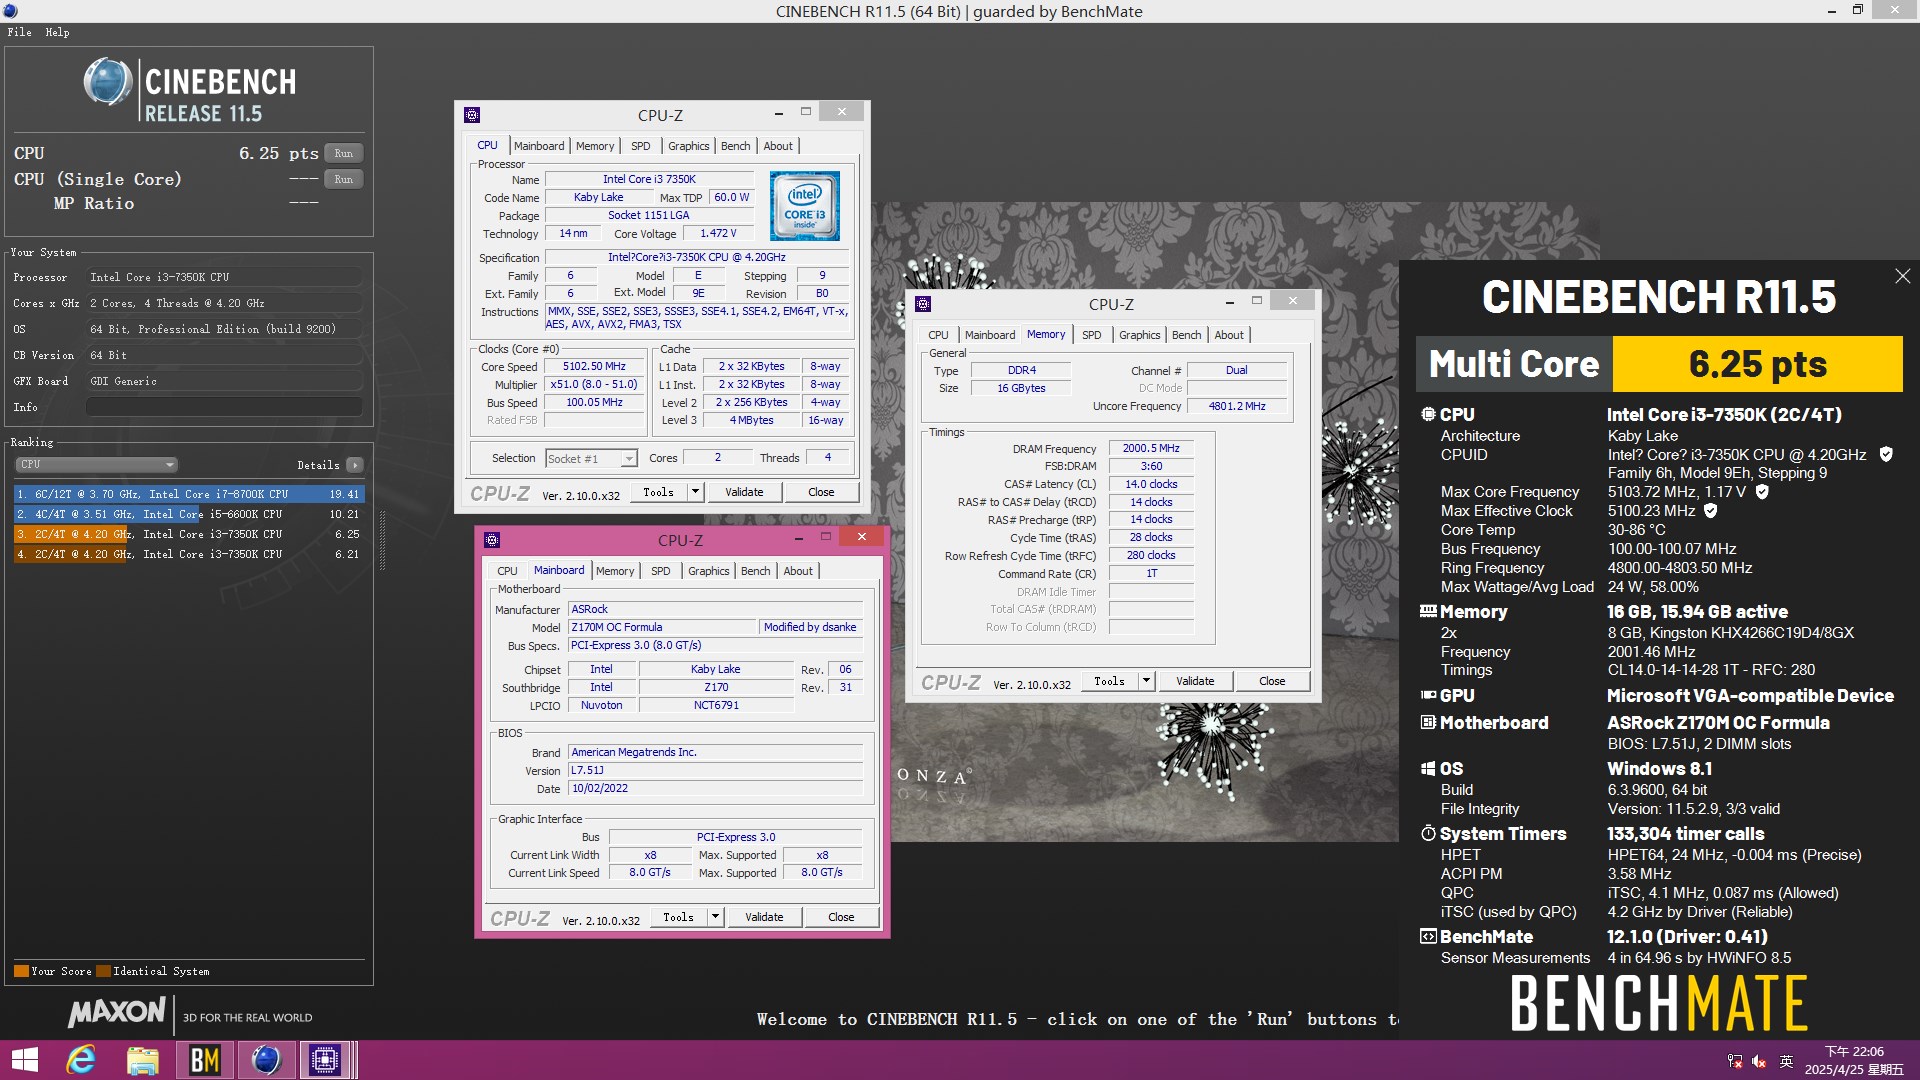The width and height of the screenshot is (1920, 1080).
Task: Click the taskbar clock showing 22:06
Action: [x=1854, y=1060]
